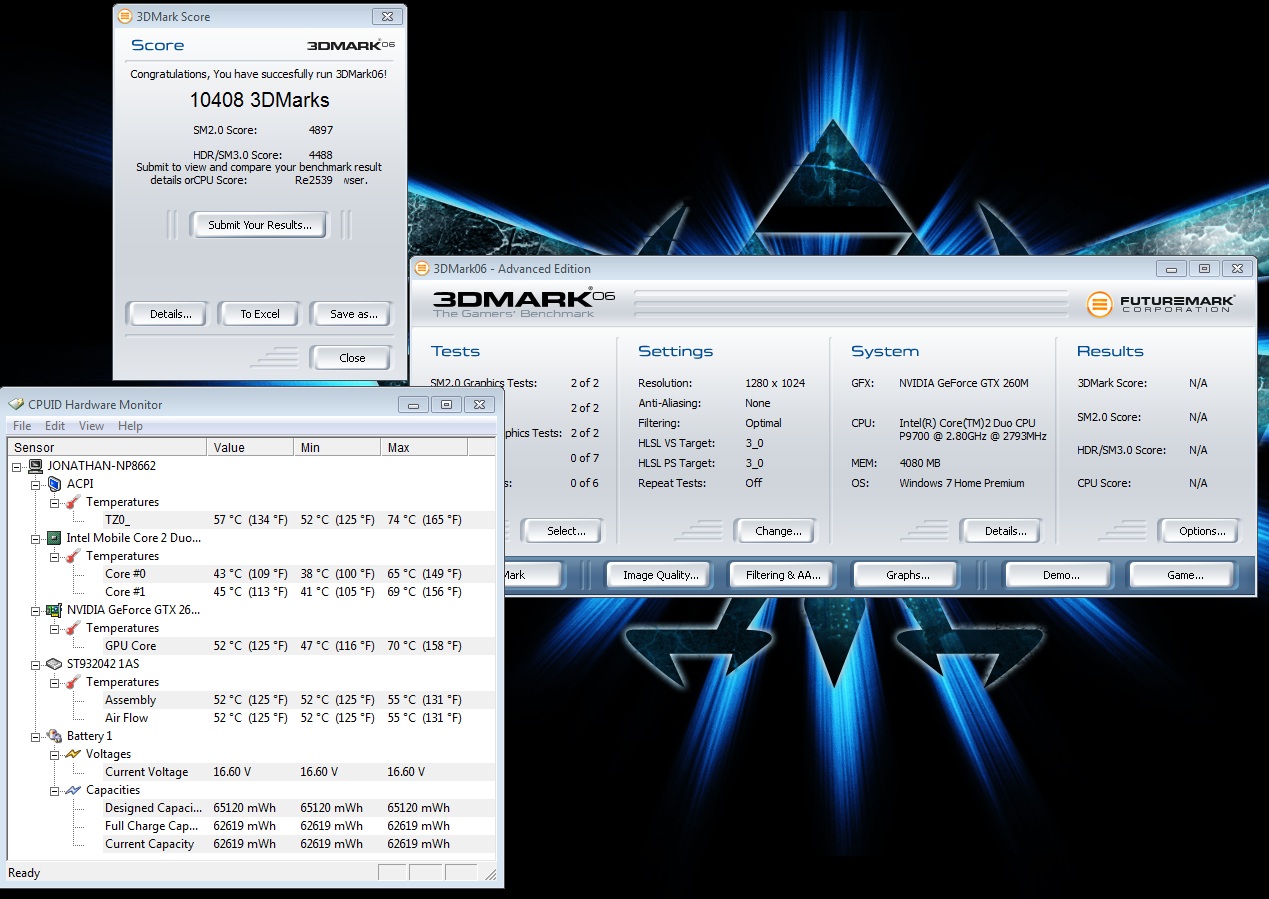The image size is (1269, 899).
Task: Collapse the ACPI node
Action: tap(36, 484)
